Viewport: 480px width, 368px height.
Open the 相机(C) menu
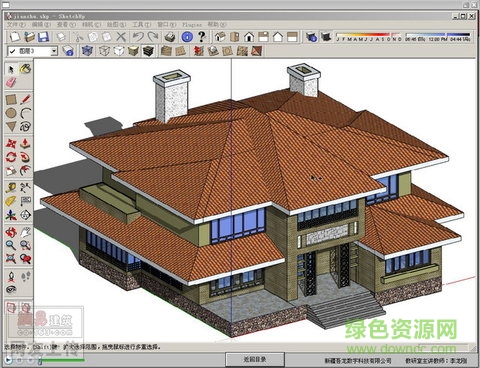[91, 25]
